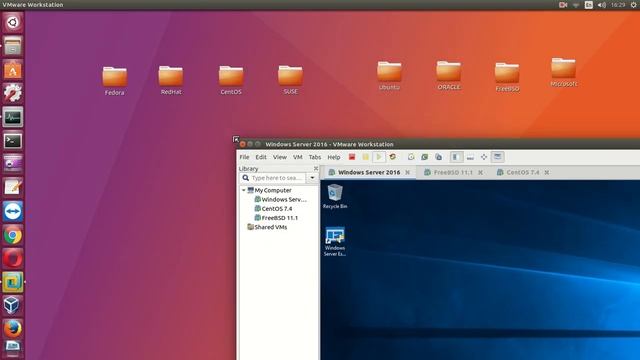Open the File menu in VMware Workstation
Image resolution: width=640 pixels, height=360 pixels.
coord(244,157)
